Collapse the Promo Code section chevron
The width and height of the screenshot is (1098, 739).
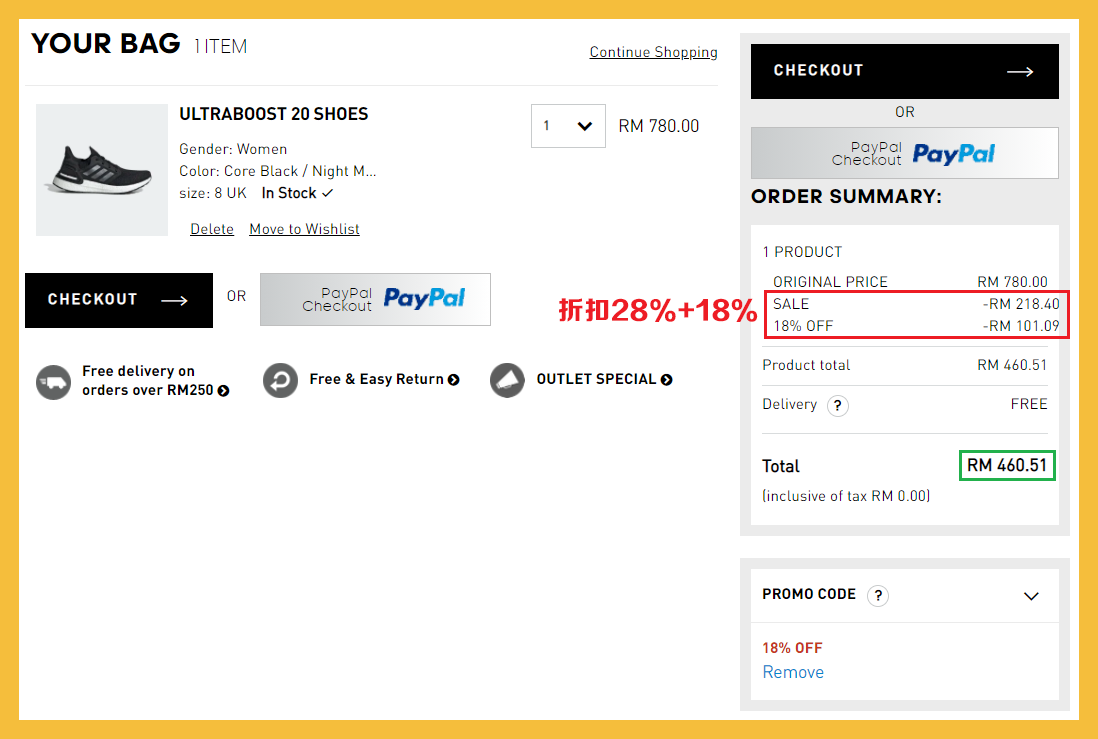[1032, 596]
